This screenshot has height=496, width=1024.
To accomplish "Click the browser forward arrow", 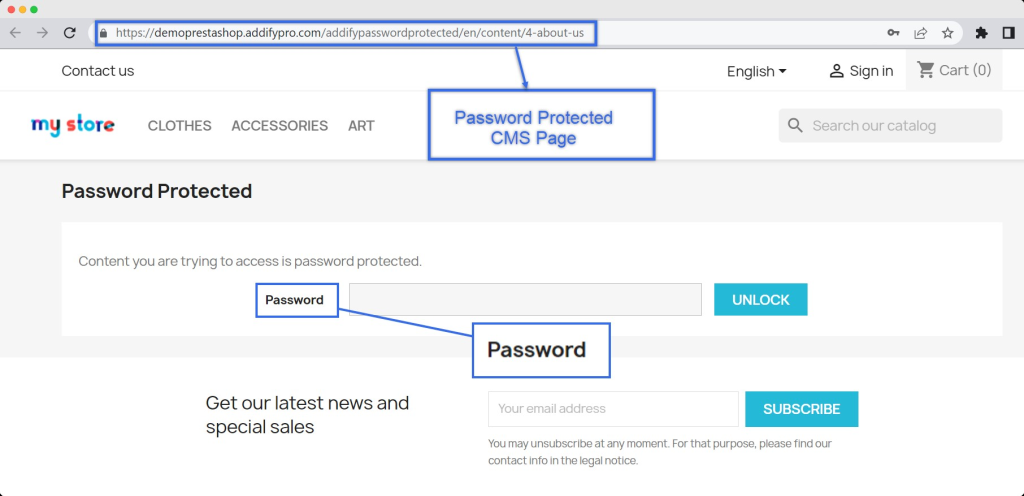I will 42,33.
